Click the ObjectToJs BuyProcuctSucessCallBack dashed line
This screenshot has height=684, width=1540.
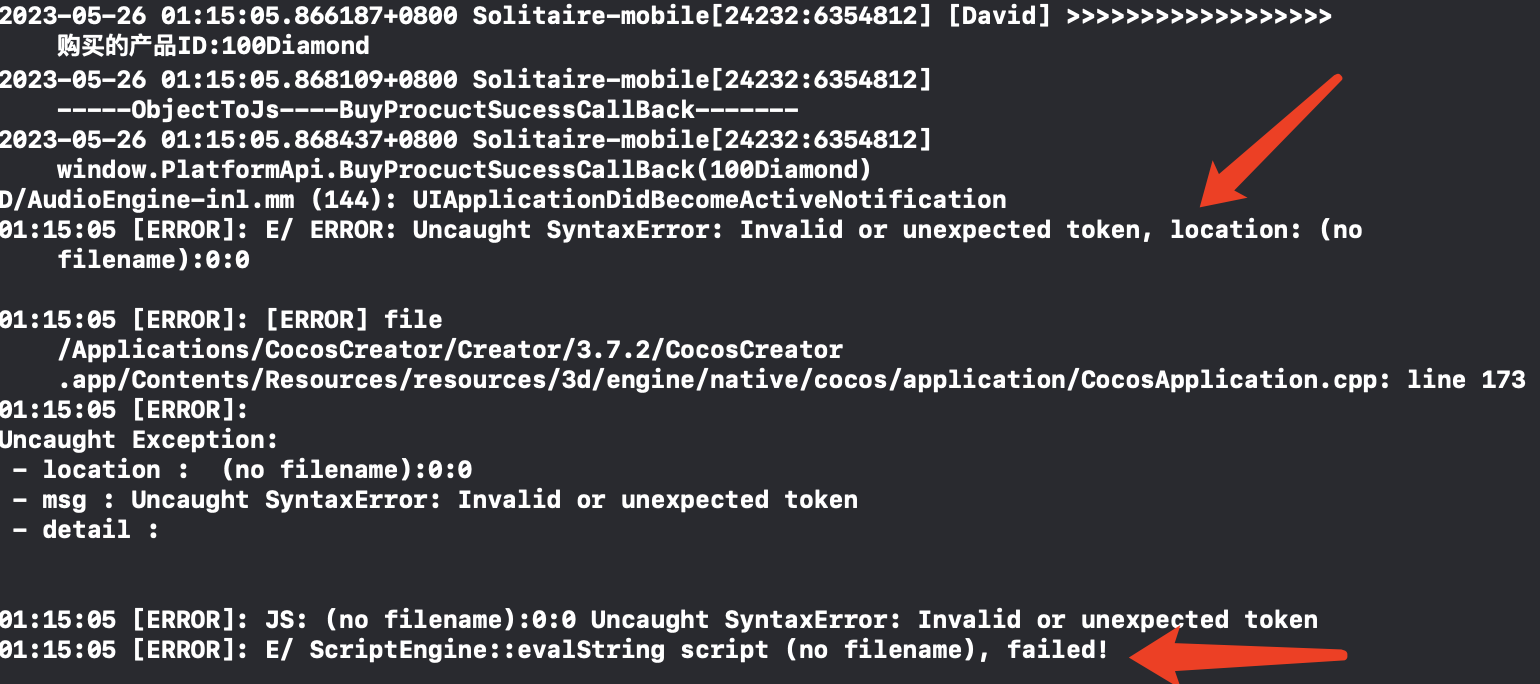[x=427, y=109]
